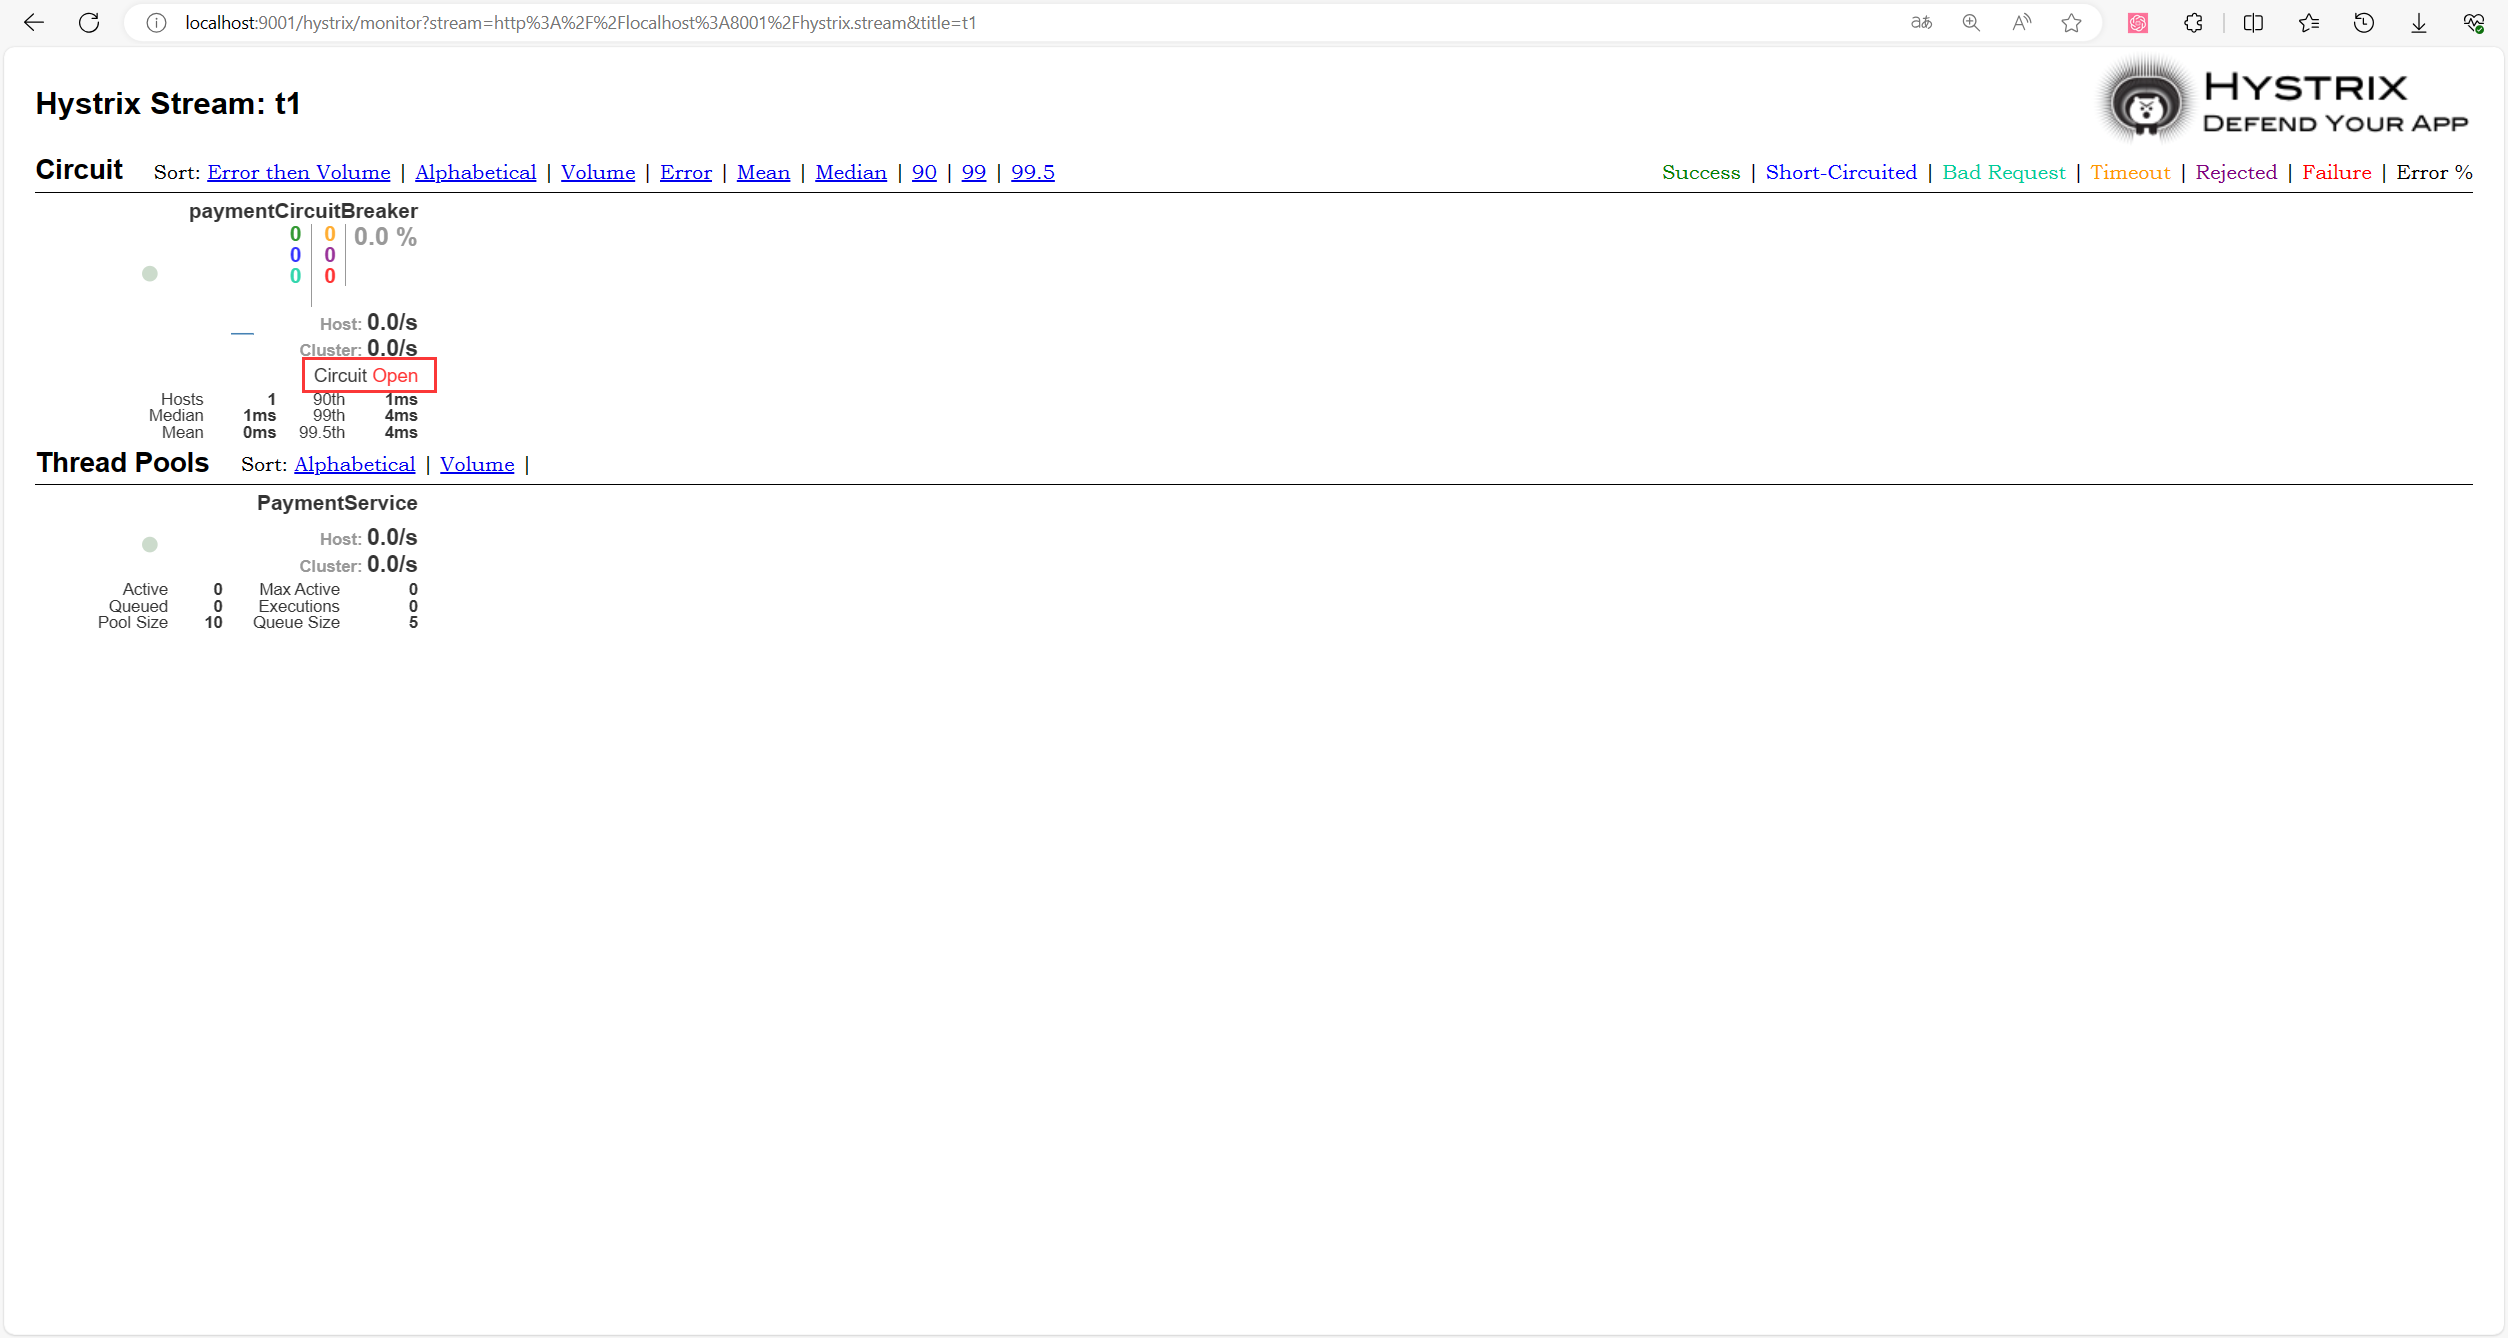Sort circuits by Median
This screenshot has width=2508, height=1338.
[851, 172]
